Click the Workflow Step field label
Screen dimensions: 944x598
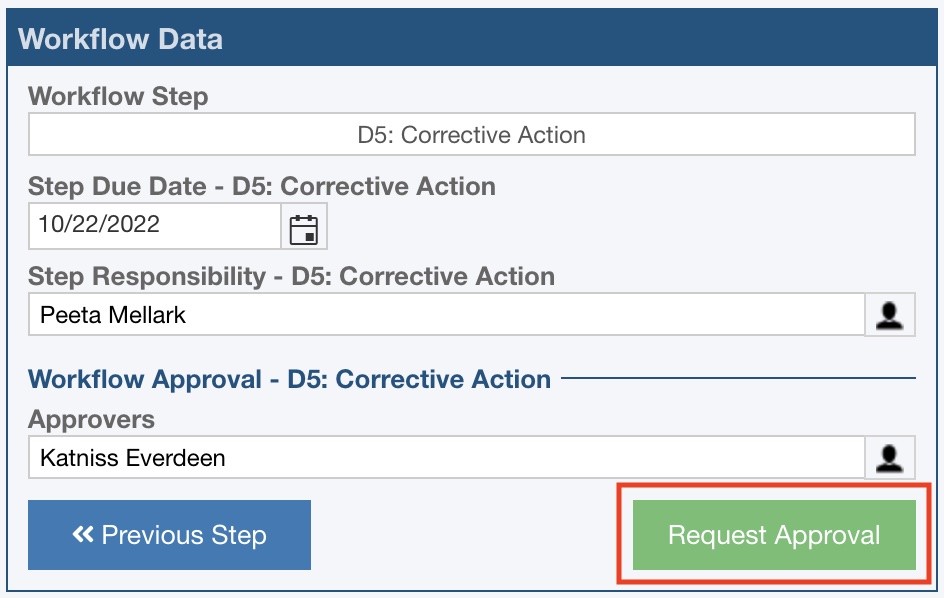118,97
